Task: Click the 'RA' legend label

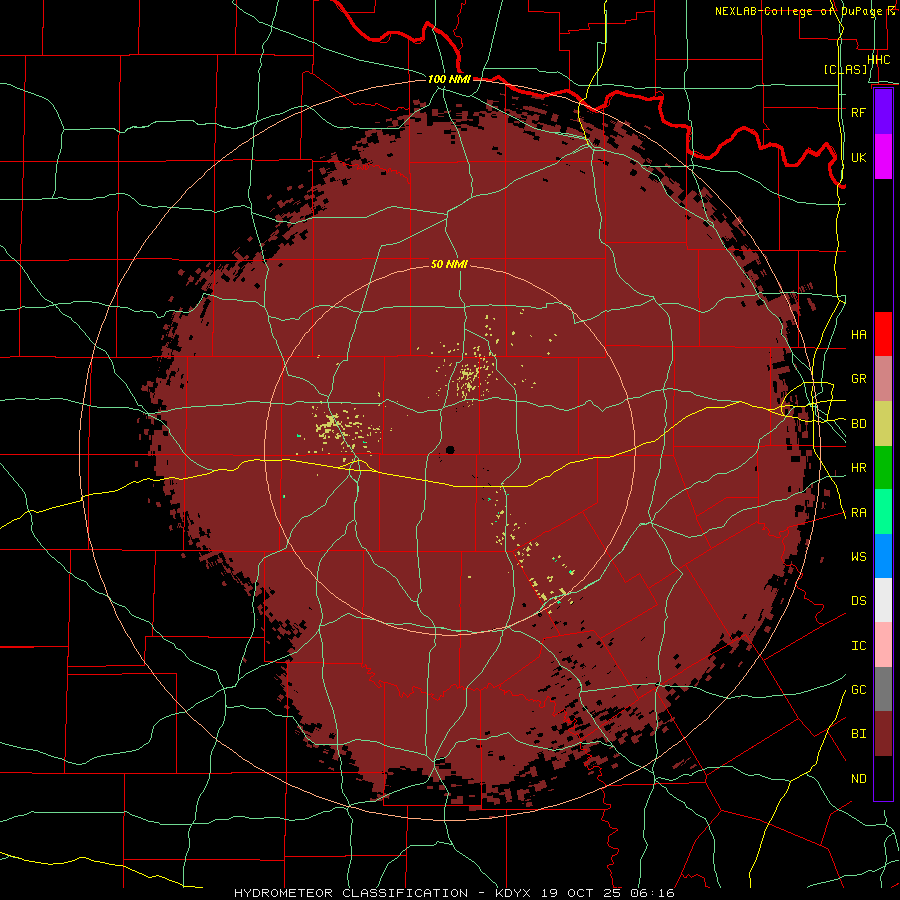Action: [x=858, y=513]
